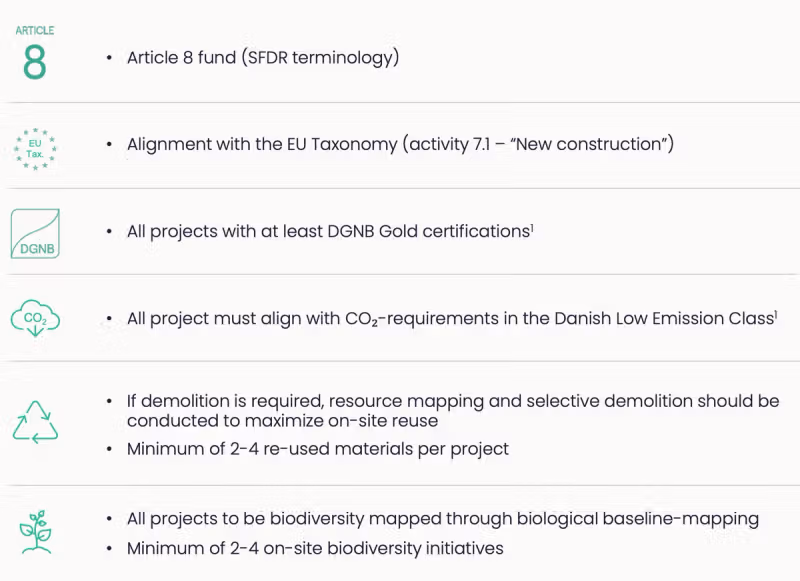Click the biodiversity plant sprout icon
800x581 pixels.
(35, 531)
